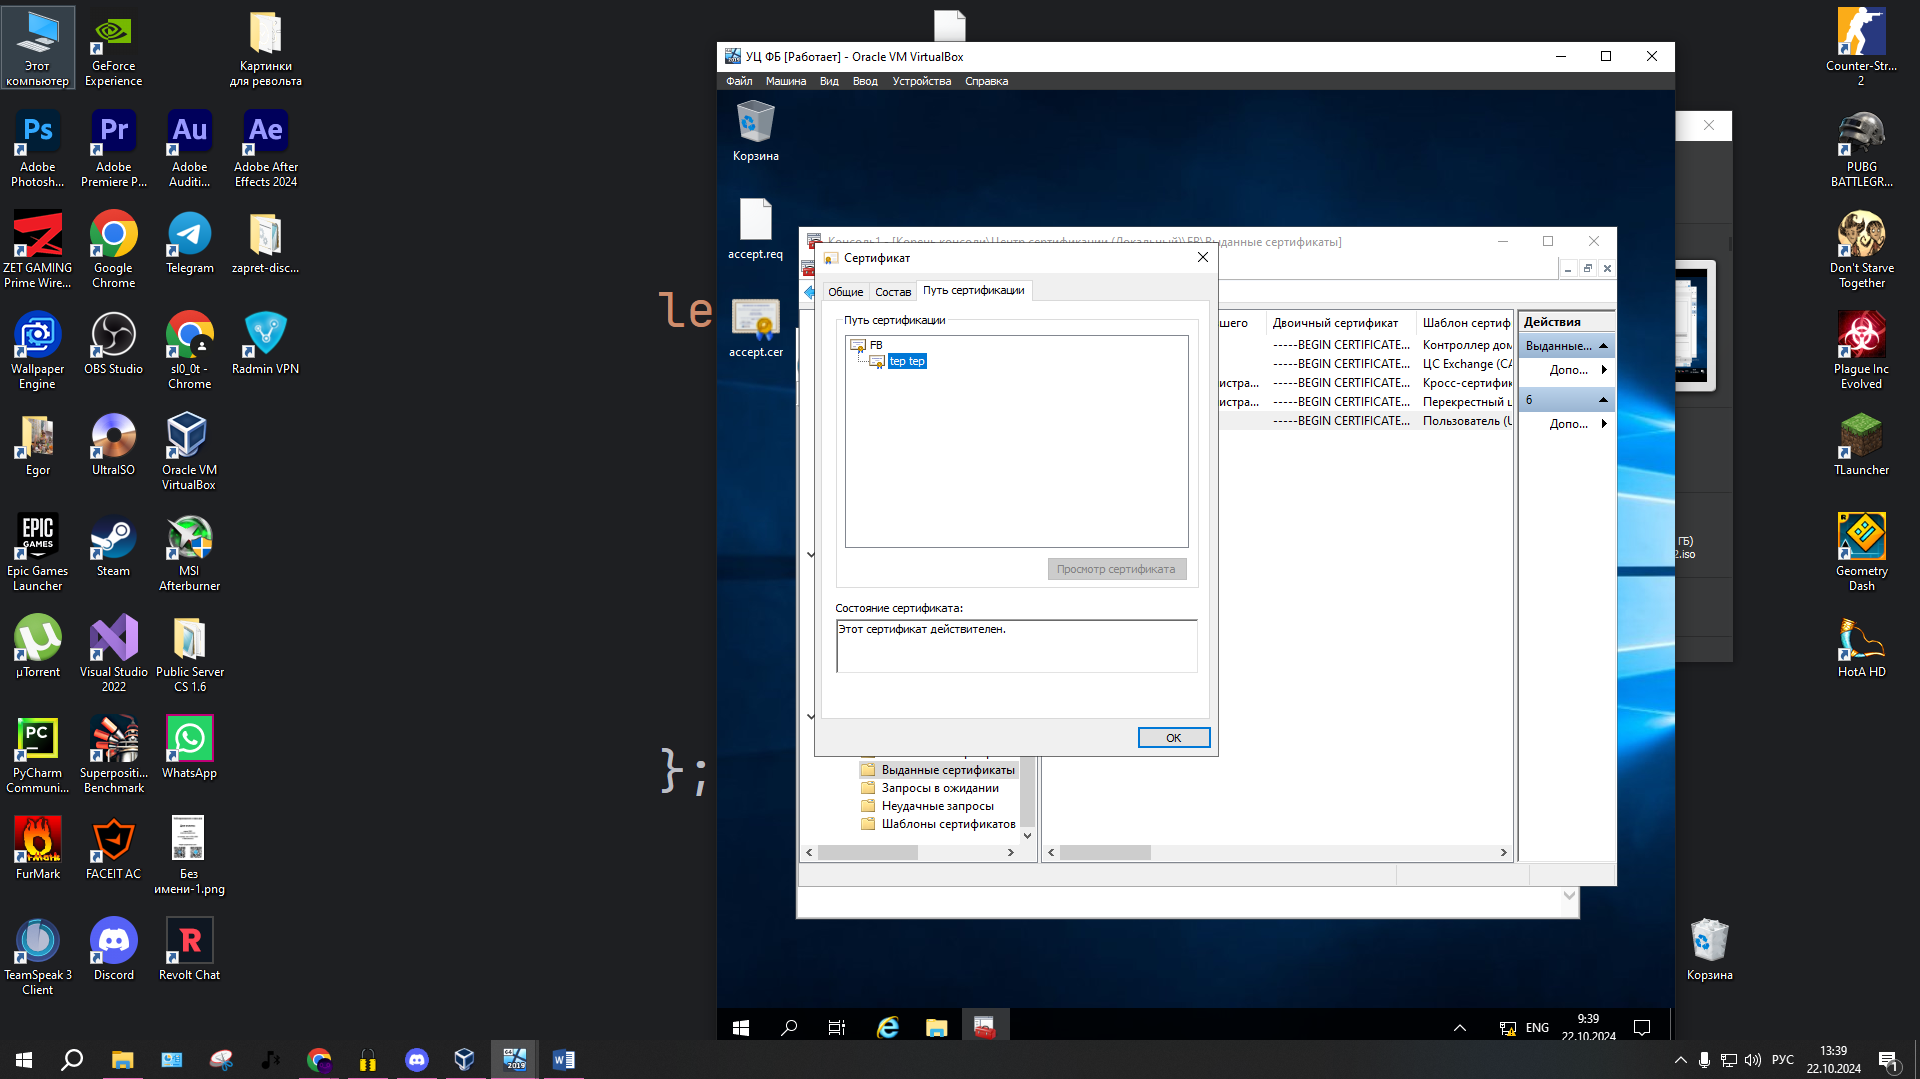This screenshot has width=1920, height=1079.
Task: Click ENG language indicator in VM tray
Action: pyautogui.click(x=1537, y=1027)
